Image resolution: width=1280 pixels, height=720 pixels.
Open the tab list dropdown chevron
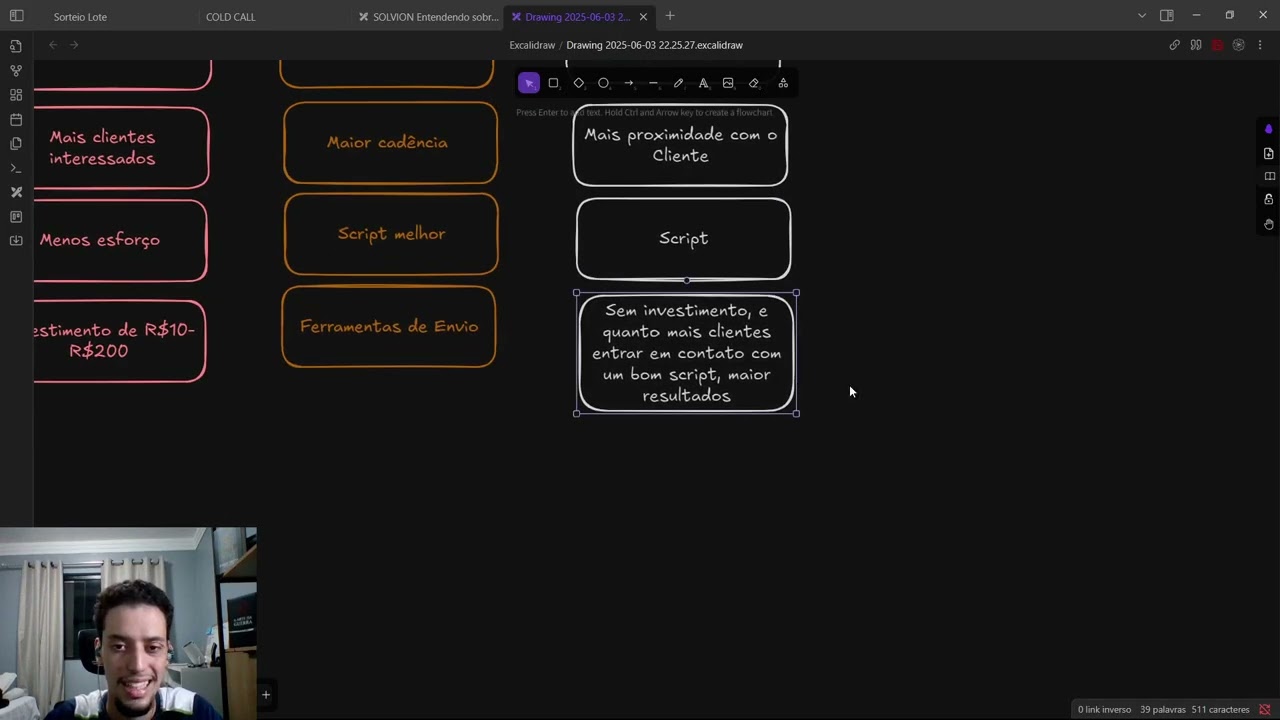pyautogui.click(x=1142, y=16)
